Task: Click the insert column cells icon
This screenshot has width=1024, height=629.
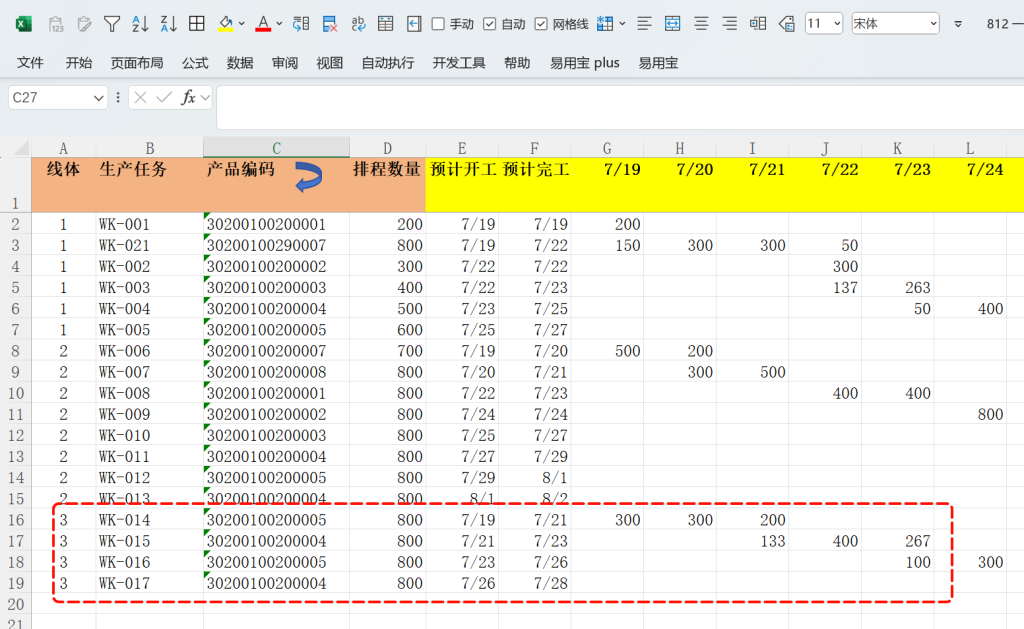Action: 758,24
